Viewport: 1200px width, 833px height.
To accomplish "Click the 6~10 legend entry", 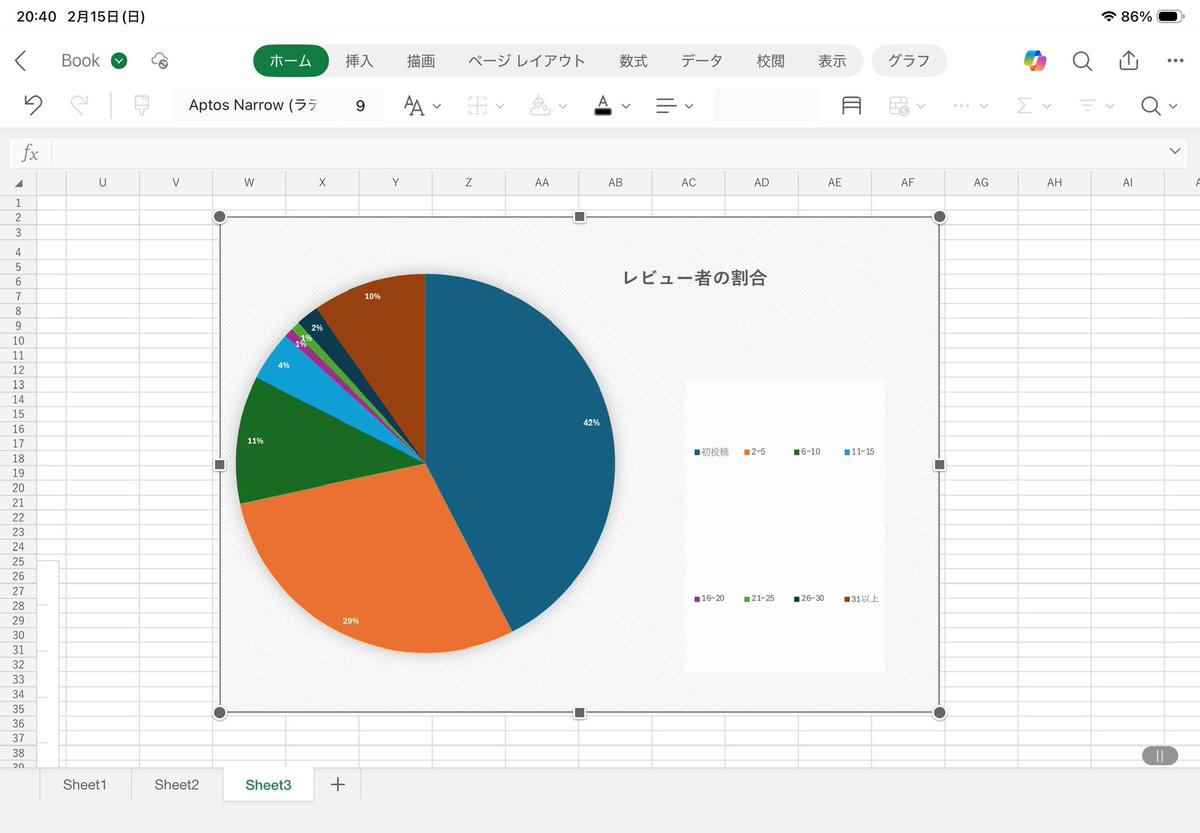I will click(x=807, y=452).
